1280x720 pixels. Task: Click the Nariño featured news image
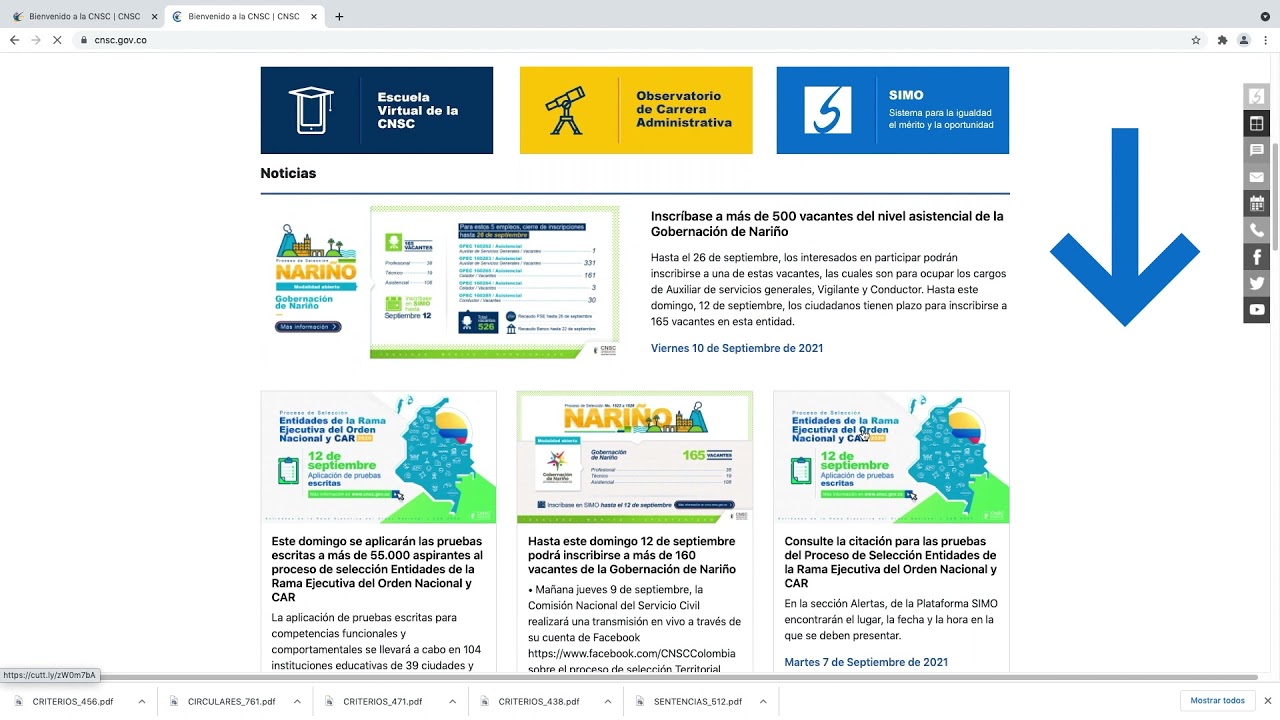coord(440,282)
